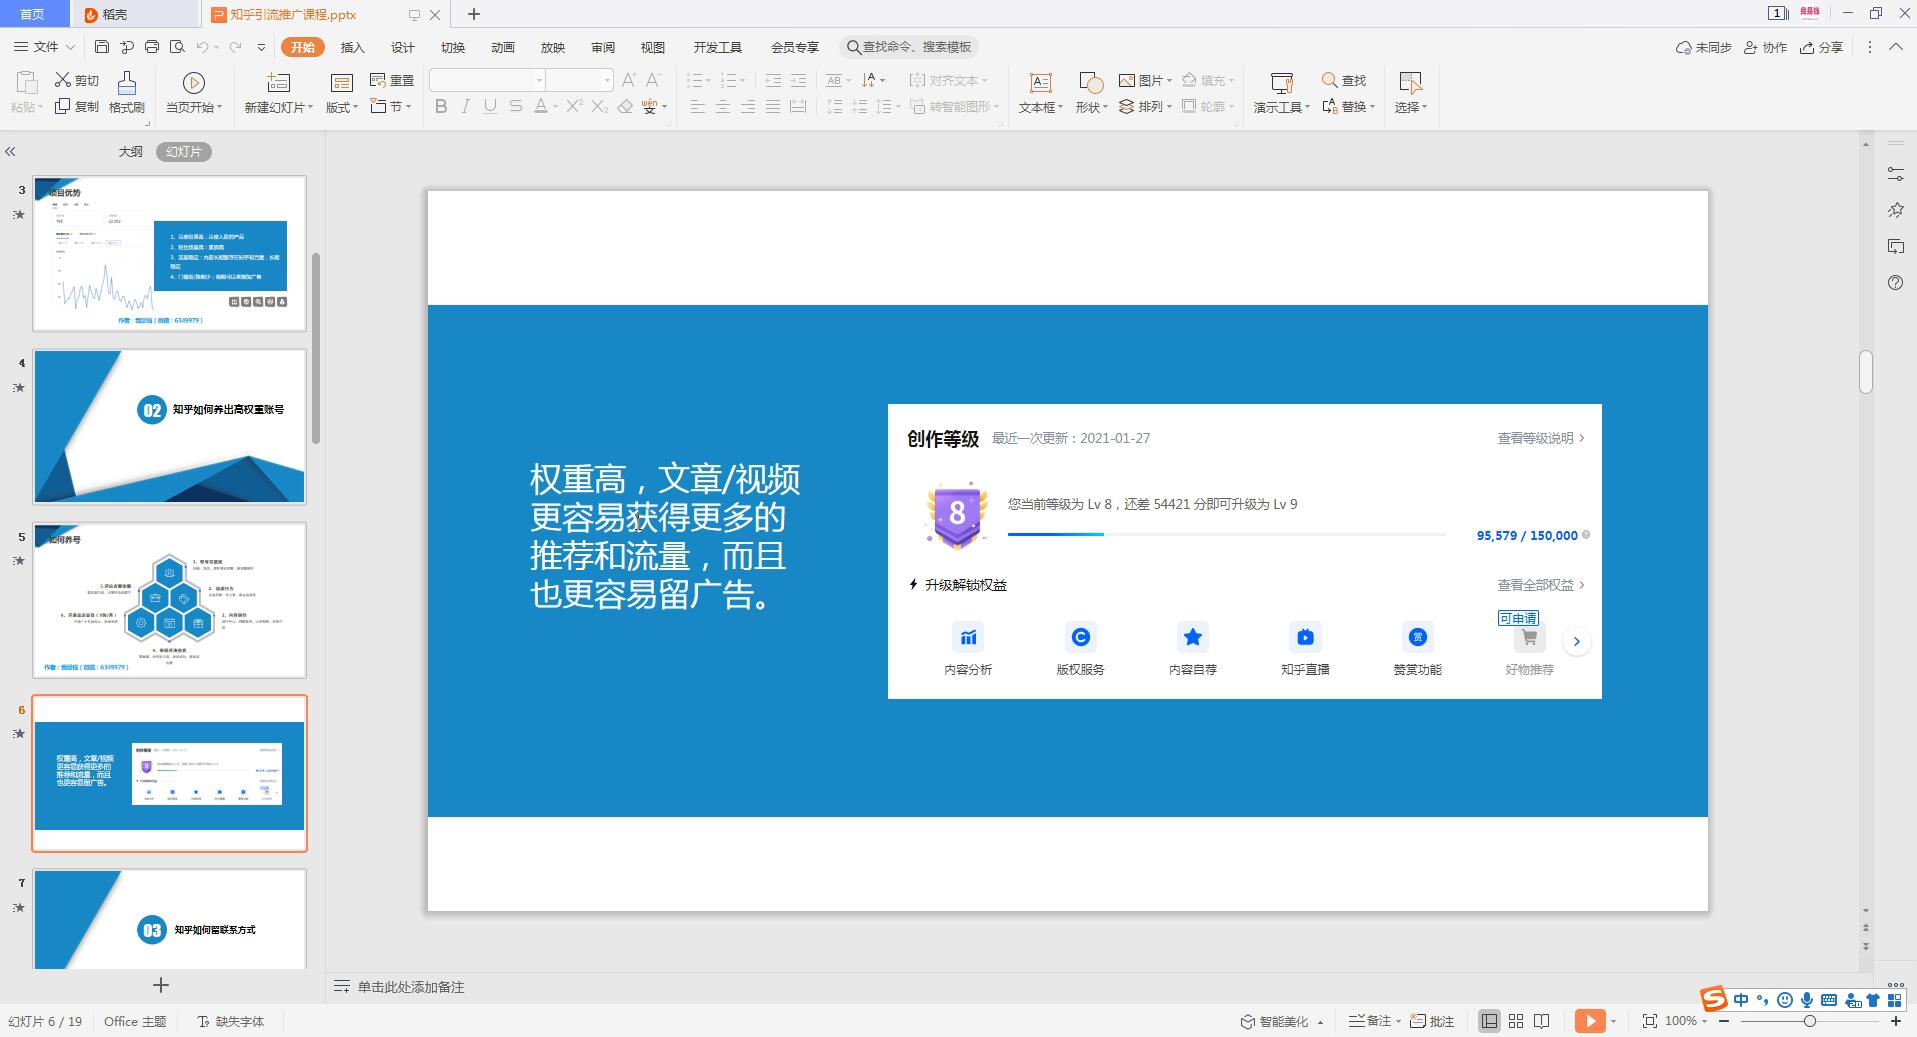Toggle normal view button in status bar
The width and height of the screenshot is (1917, 1037).
[x=1490, y=1021]
